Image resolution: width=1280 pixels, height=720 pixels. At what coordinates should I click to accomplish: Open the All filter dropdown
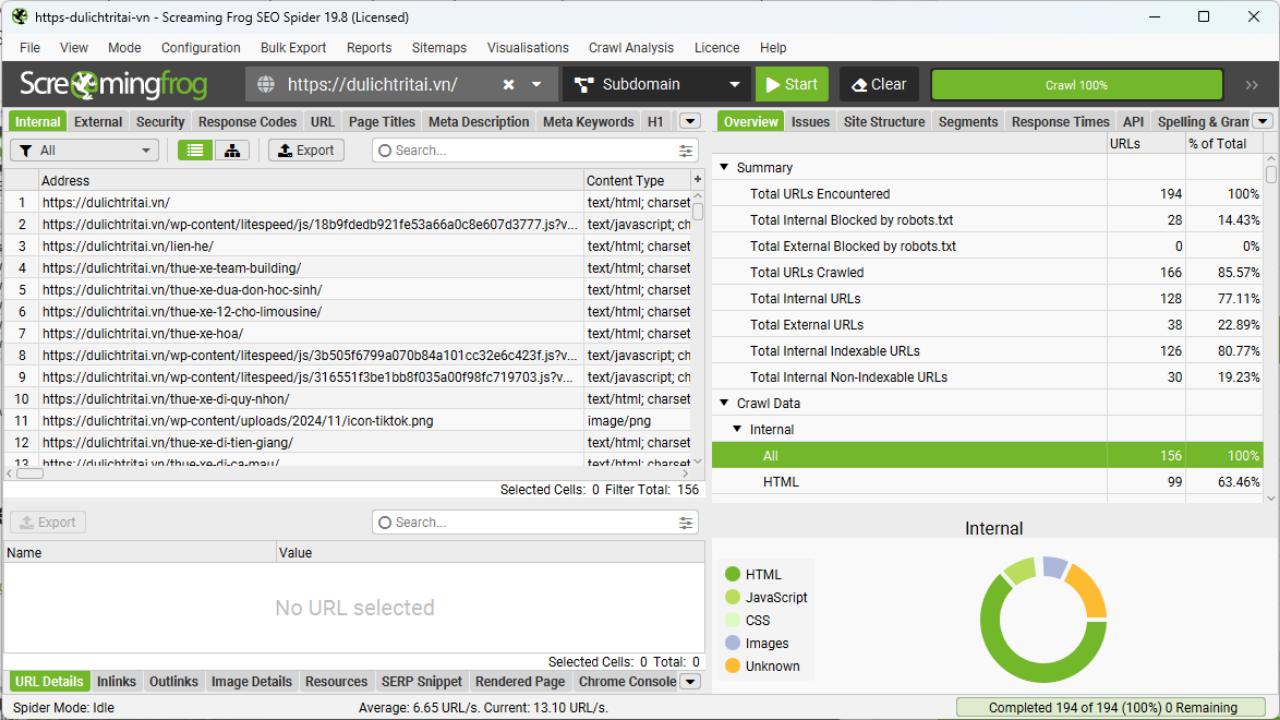pos(84,149)
